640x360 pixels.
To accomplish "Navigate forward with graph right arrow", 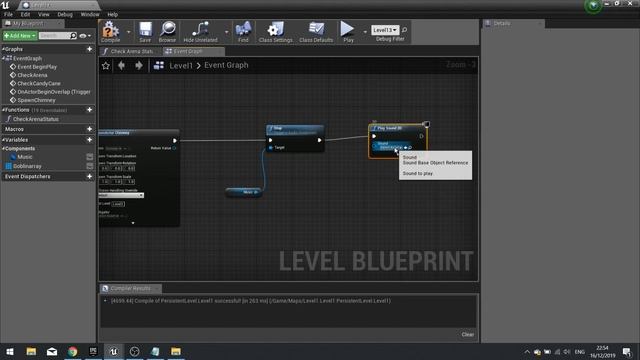I will (x=139, y=65).
